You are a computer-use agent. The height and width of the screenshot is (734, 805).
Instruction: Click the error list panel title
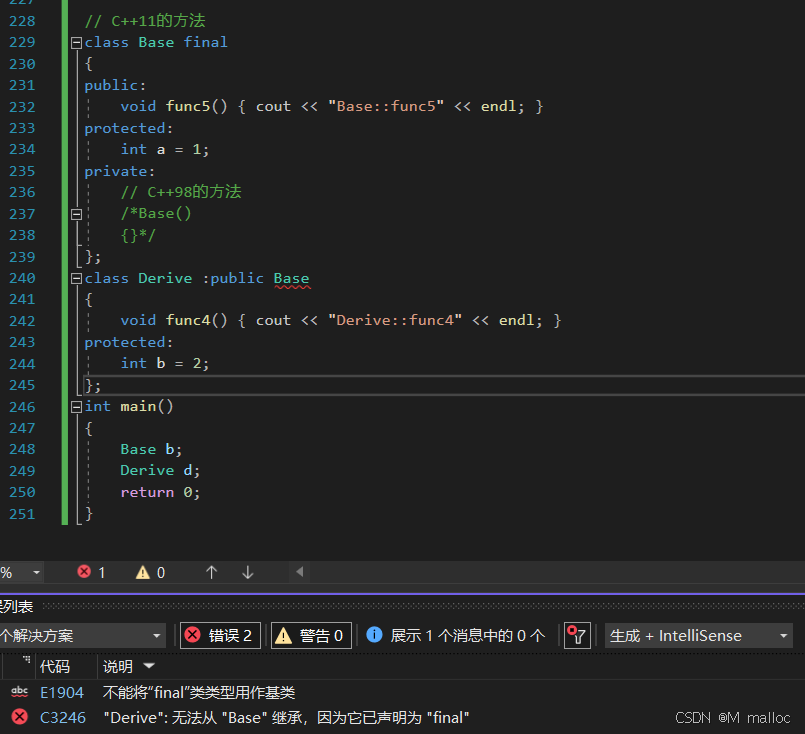[16, 607]
